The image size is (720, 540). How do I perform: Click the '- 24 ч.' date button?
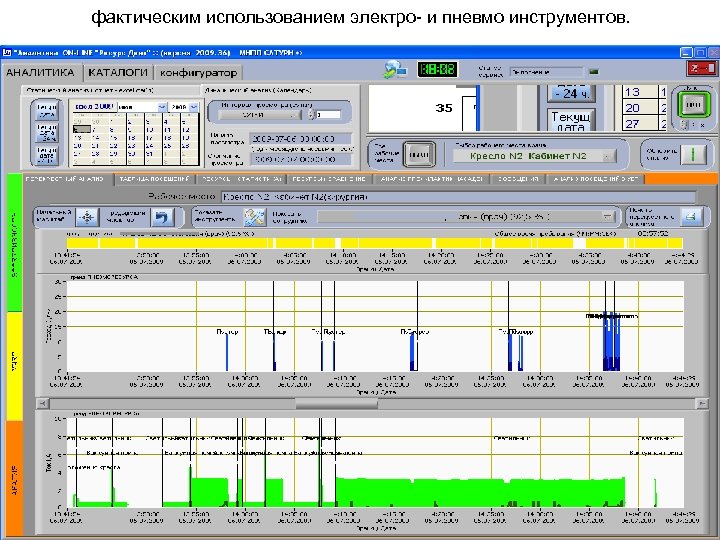(x=571, y=94)
